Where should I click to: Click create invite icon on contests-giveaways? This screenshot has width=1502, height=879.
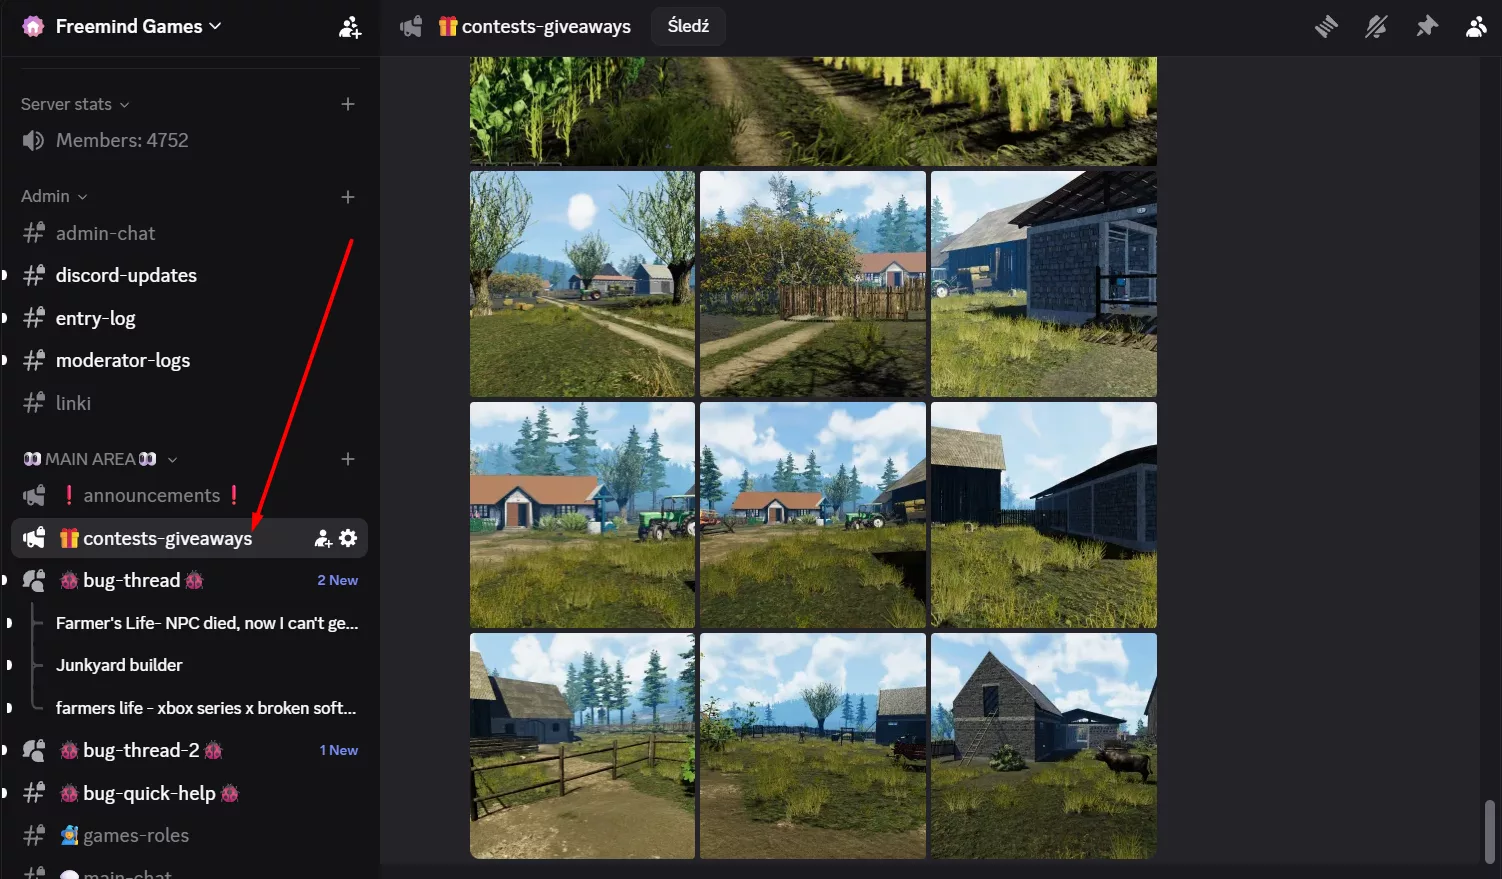point(323,538)
